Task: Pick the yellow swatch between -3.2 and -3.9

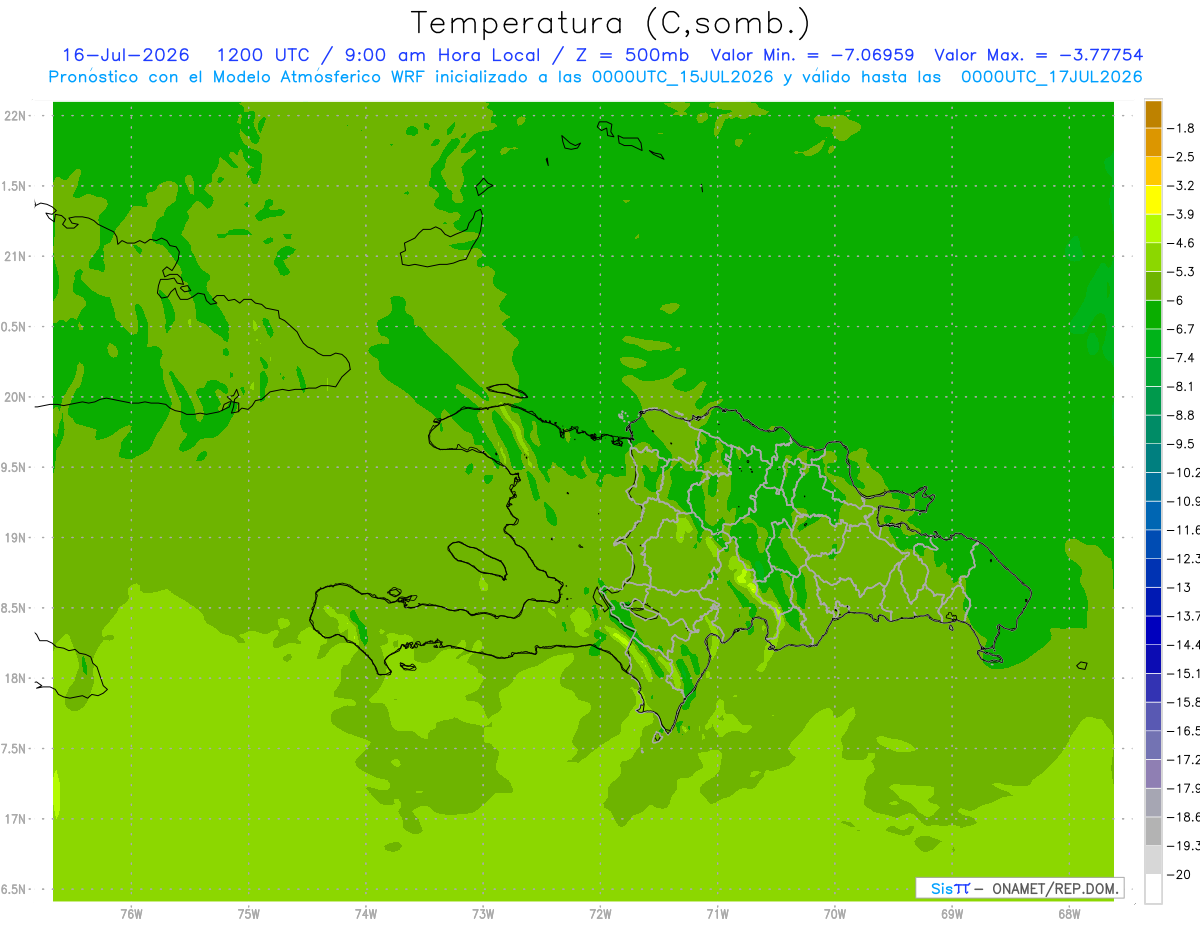Action: 1153,200
